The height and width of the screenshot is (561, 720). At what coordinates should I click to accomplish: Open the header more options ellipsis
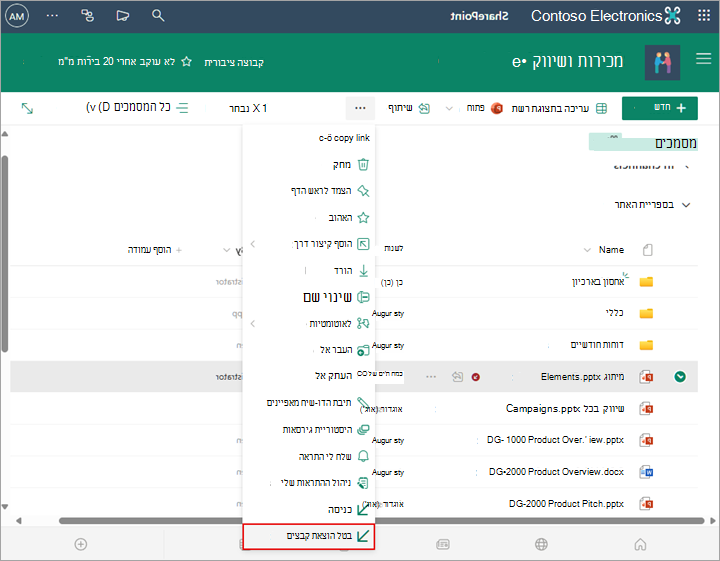pos(52,16)
